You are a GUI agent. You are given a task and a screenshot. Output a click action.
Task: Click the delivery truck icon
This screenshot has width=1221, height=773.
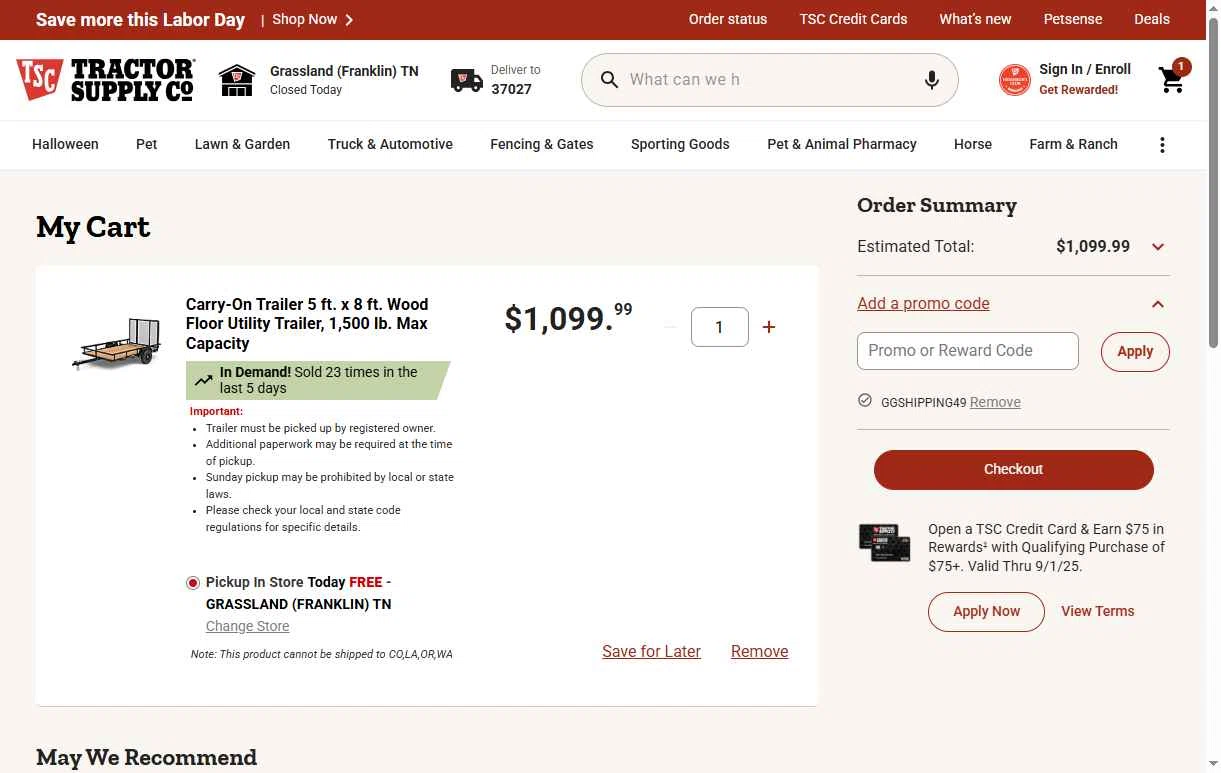pos(466,80)
